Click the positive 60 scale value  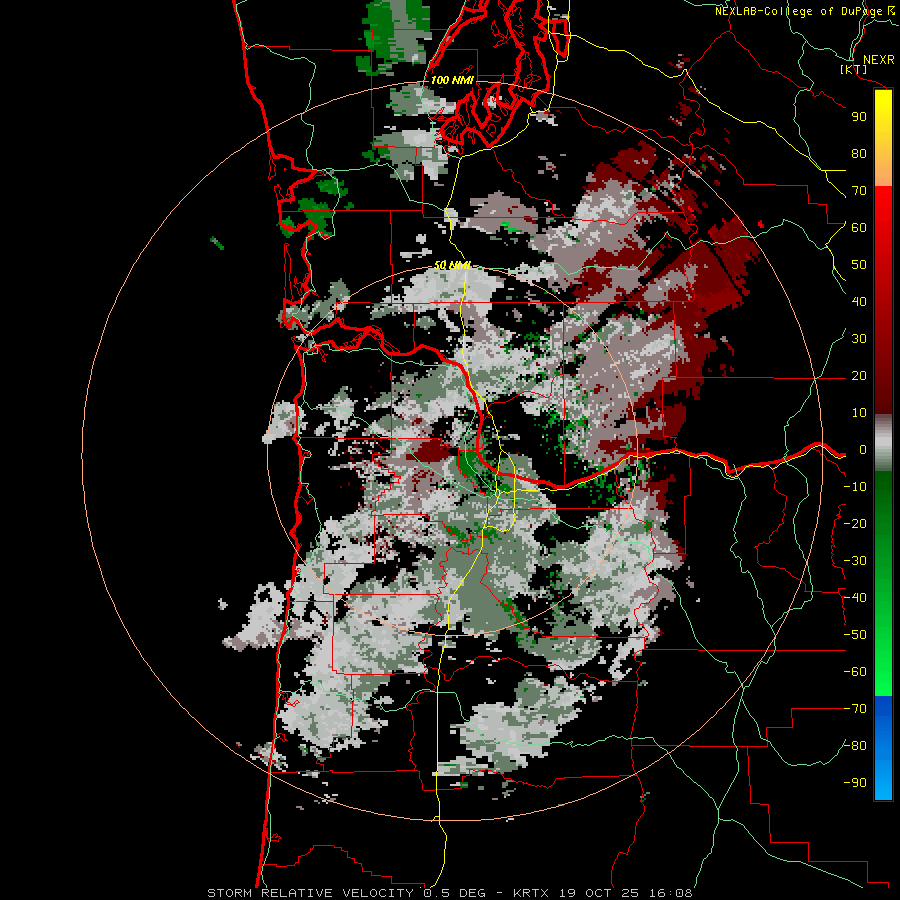point(859,228)
